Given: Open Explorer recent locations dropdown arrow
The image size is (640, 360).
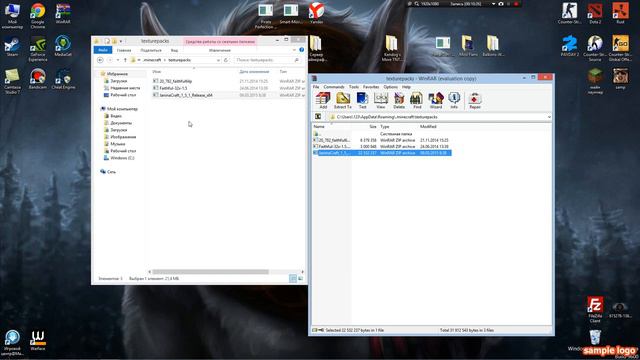Looking at the screenshot, I should tap(118, 60).
